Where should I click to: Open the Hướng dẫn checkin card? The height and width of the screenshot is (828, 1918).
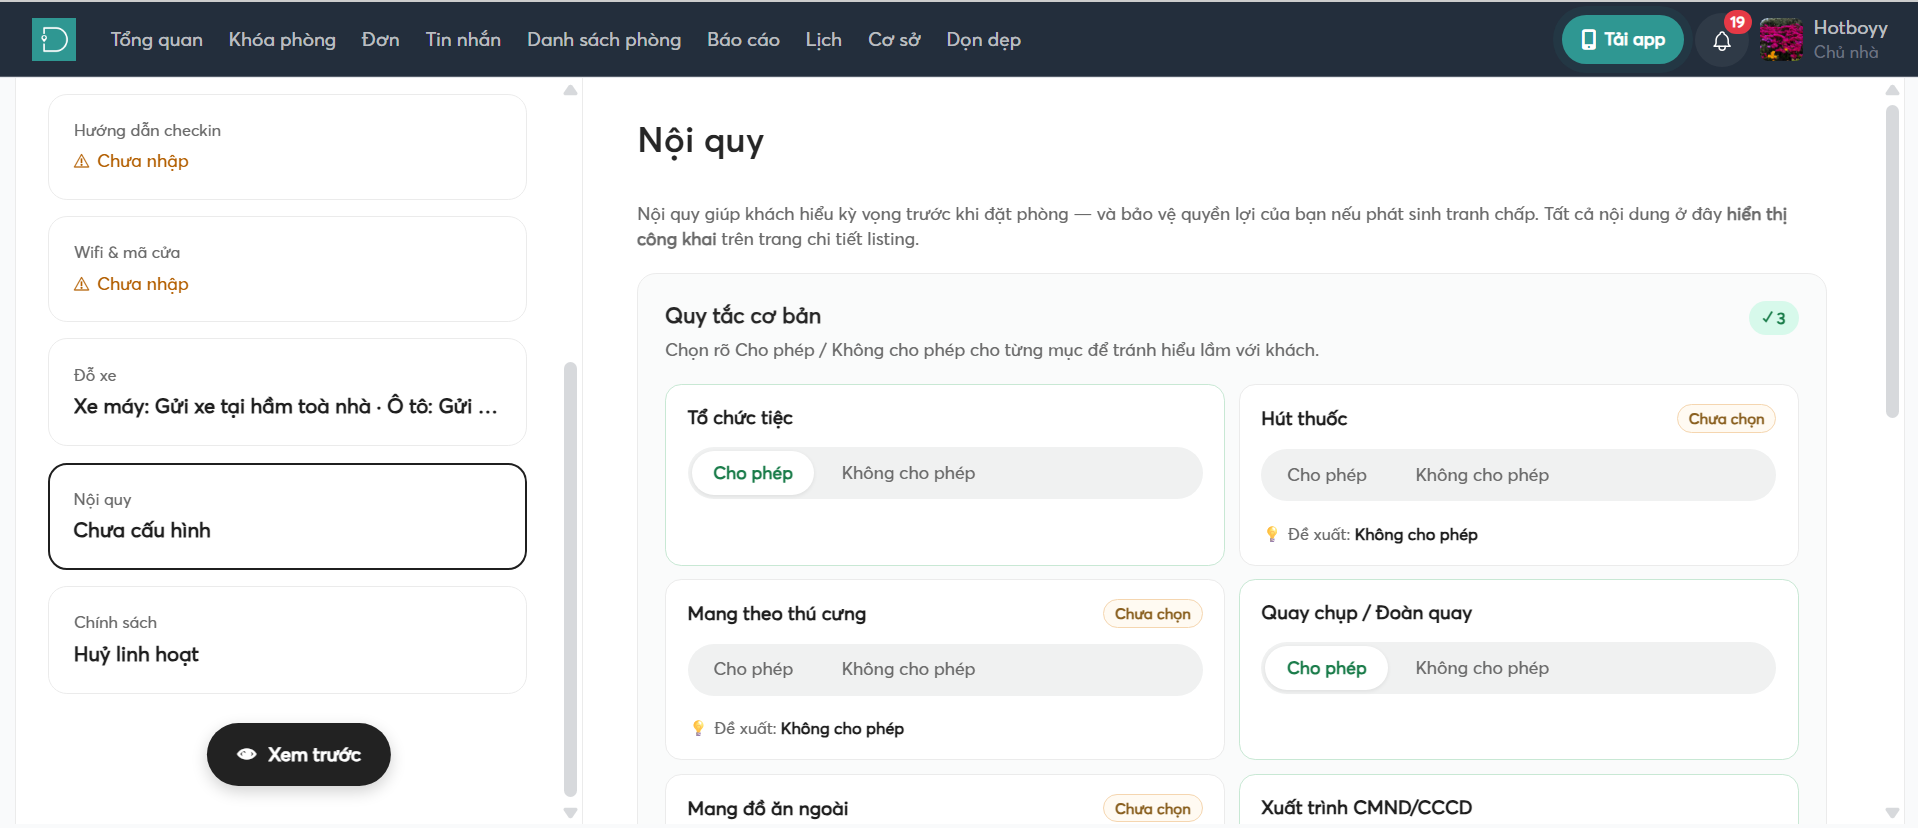(x=287, y=147)
